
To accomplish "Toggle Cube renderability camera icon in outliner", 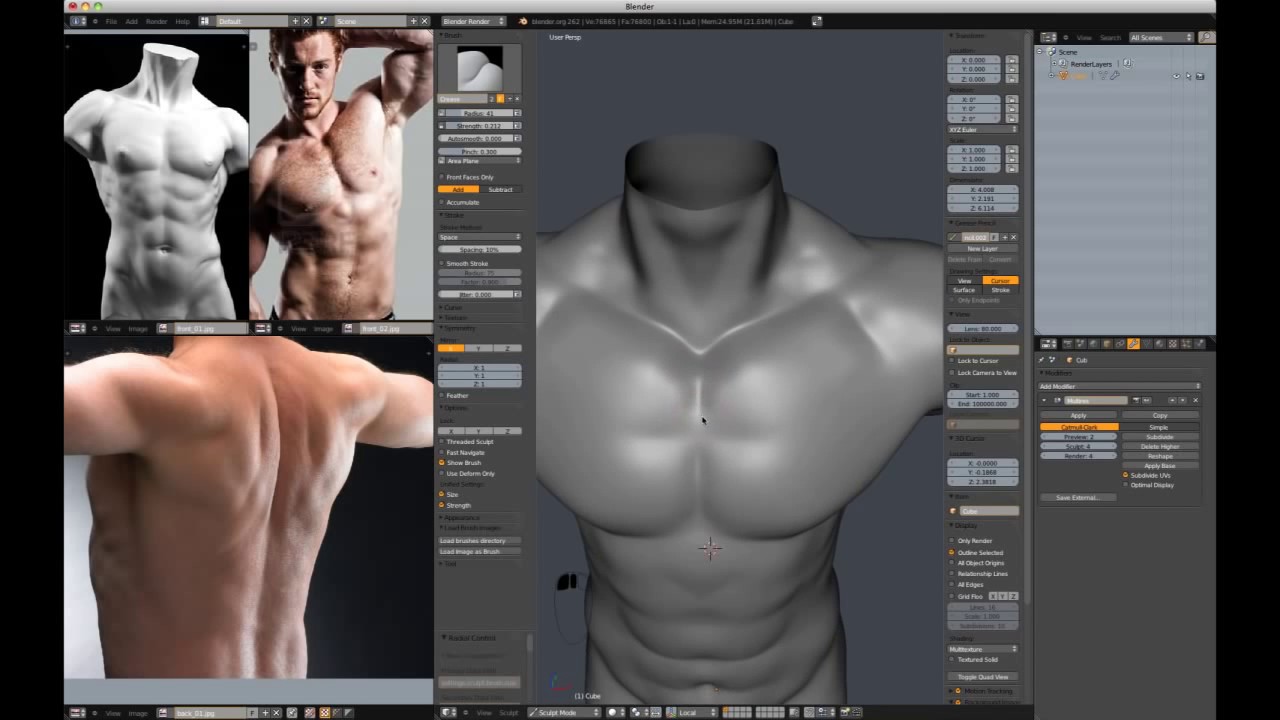I will tap(1200, 76).
